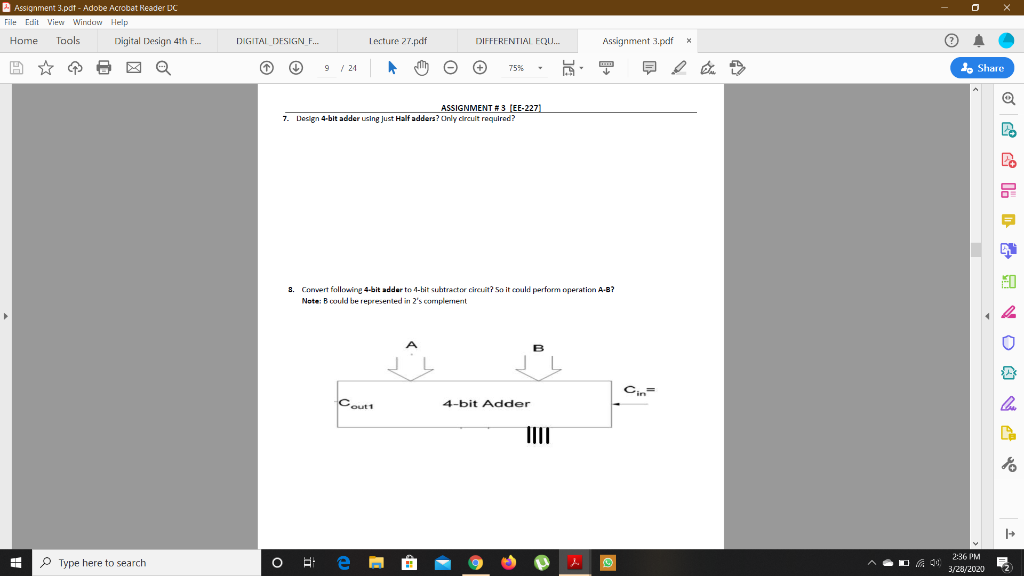Expand the navigation pane with left arrow
This screenshot has height=576, width=1024.
pyautogui.click(x=6, y=315)
